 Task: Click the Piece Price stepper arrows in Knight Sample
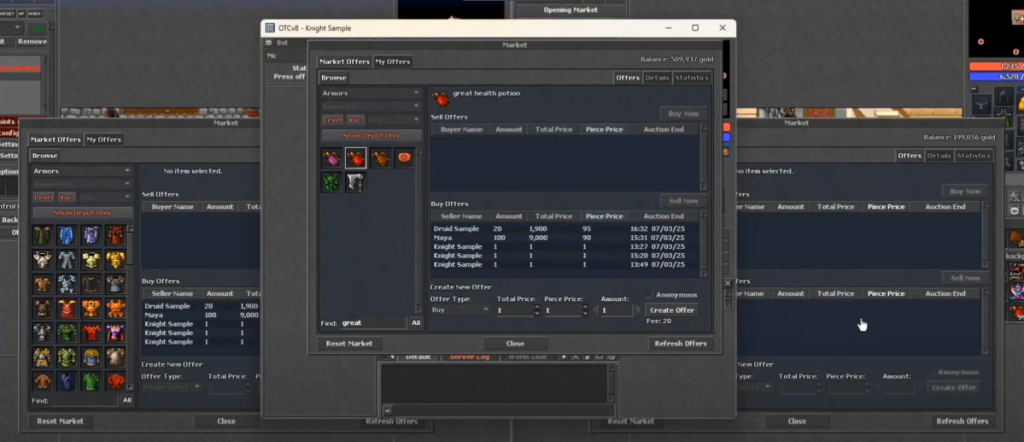click(x=584, y=310)
